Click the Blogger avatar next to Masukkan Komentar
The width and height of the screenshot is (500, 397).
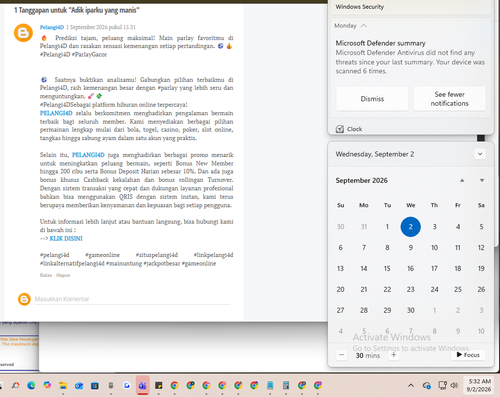24,299
